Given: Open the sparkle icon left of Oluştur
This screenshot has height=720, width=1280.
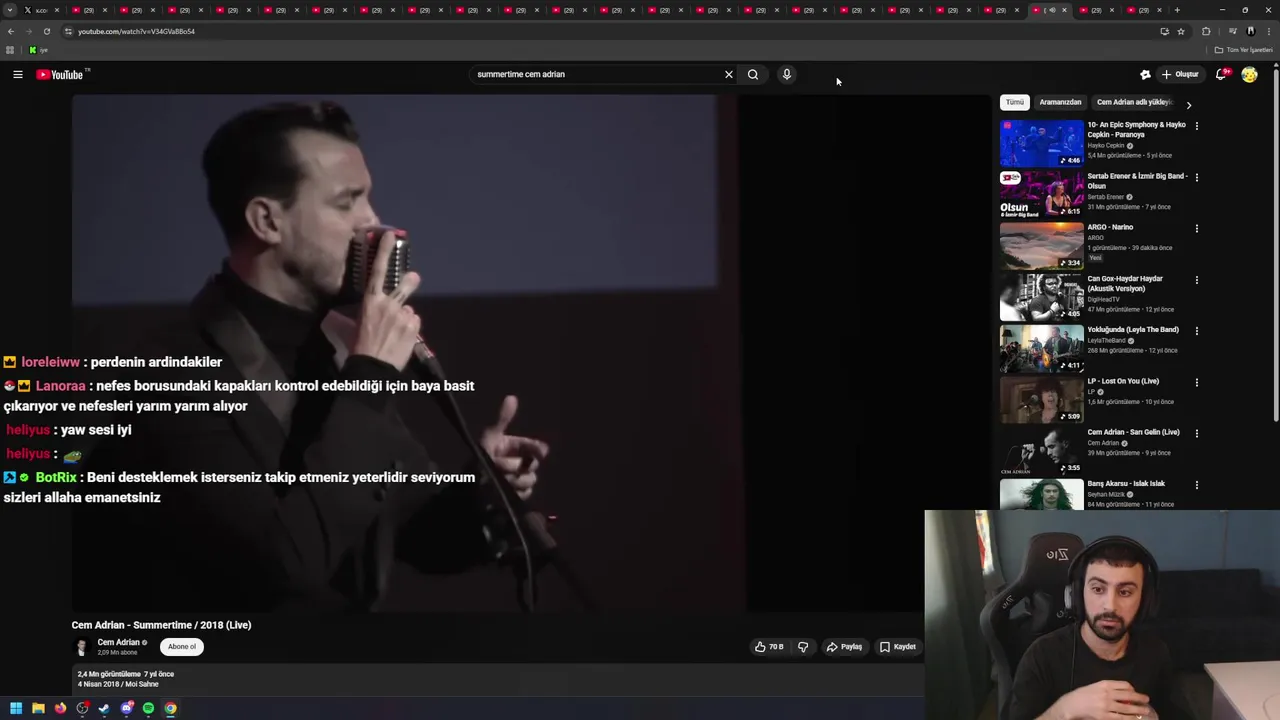Looking at the screenshot, I should click(1146, 74).
